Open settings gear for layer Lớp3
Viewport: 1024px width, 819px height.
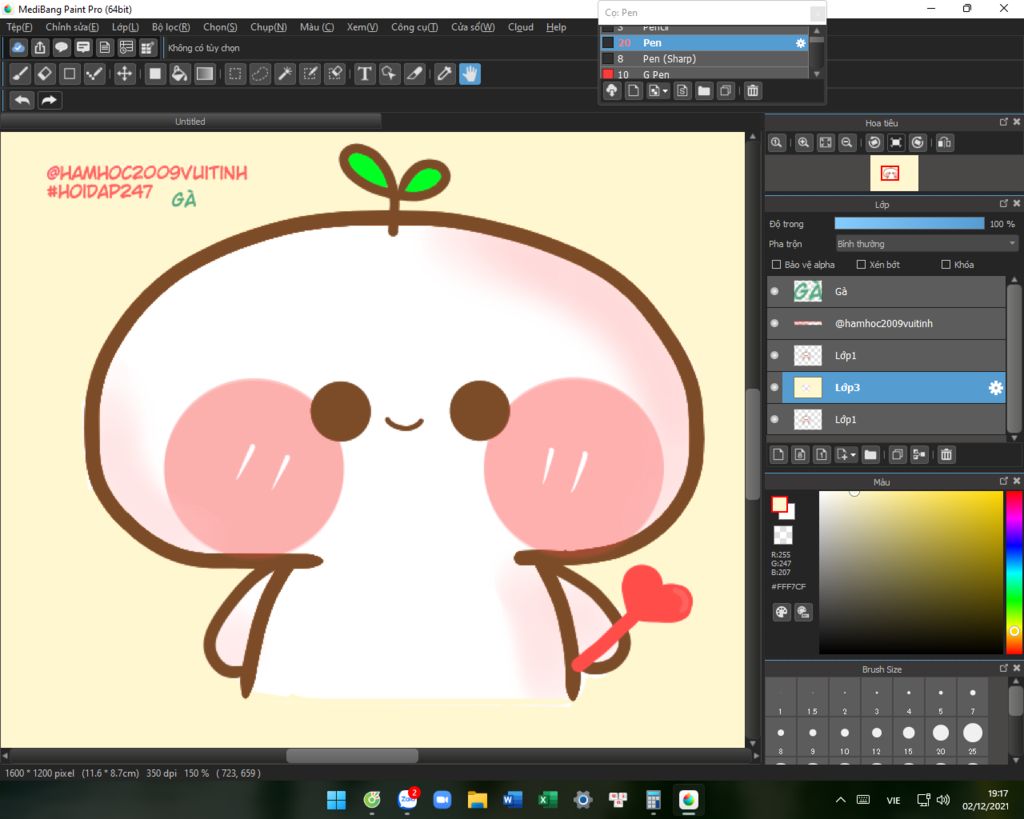click(995, 388)
